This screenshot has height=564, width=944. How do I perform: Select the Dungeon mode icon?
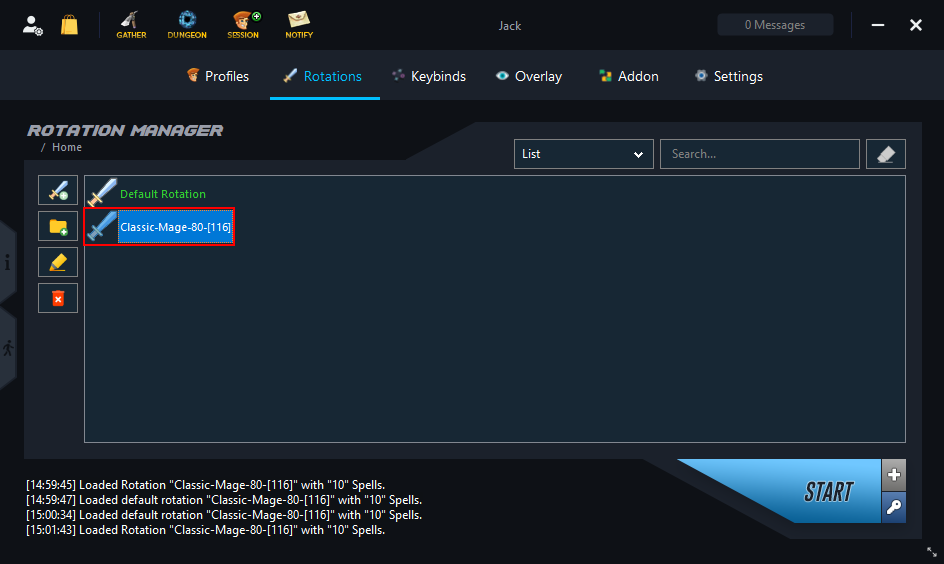(187, 25)
